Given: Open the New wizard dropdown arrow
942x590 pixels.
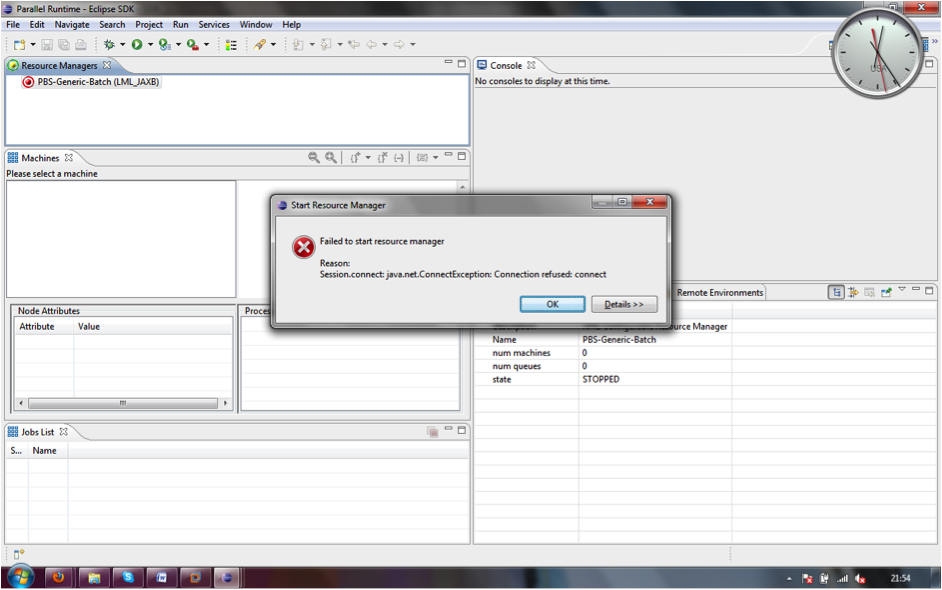Looking at the screenshot, I should [33, 44].
